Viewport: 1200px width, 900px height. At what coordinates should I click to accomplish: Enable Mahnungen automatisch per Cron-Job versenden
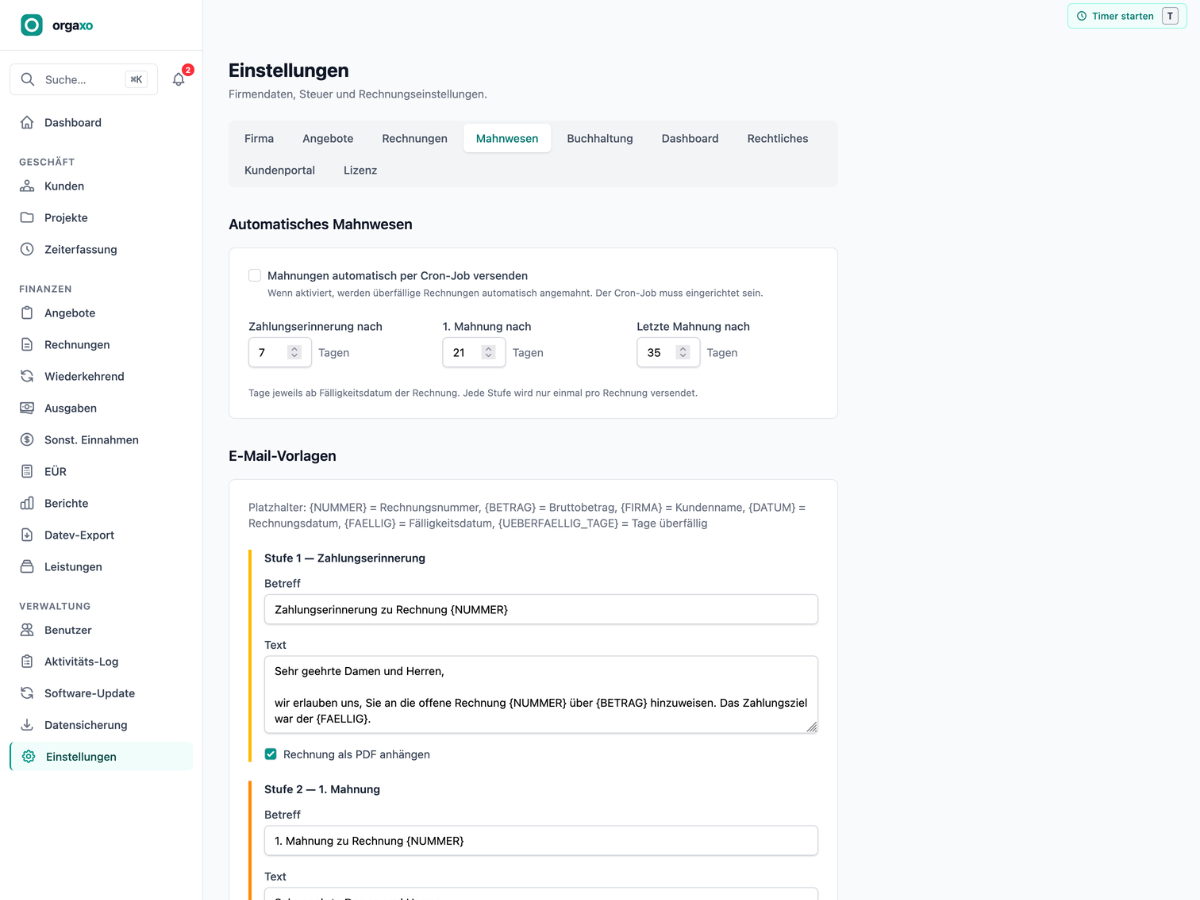[255, 275]
